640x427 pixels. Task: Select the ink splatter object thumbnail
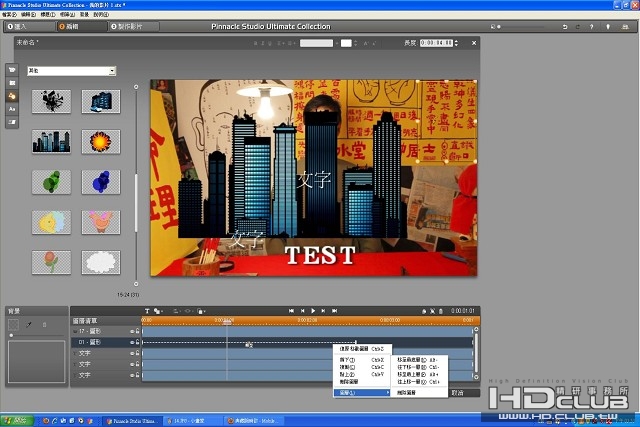51,101
